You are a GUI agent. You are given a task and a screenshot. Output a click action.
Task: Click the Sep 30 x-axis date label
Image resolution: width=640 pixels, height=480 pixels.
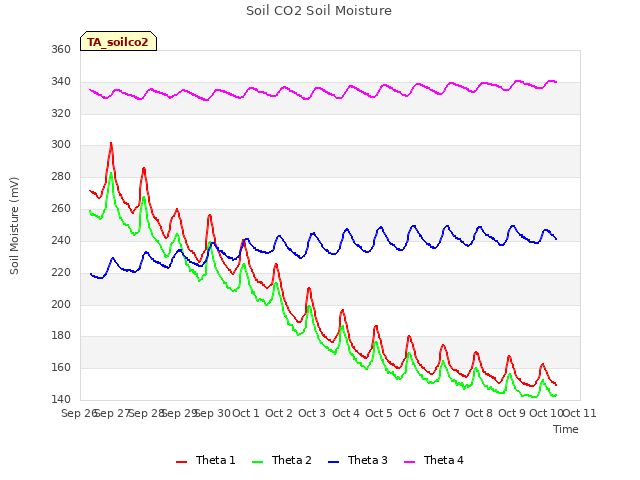[213, 413]
